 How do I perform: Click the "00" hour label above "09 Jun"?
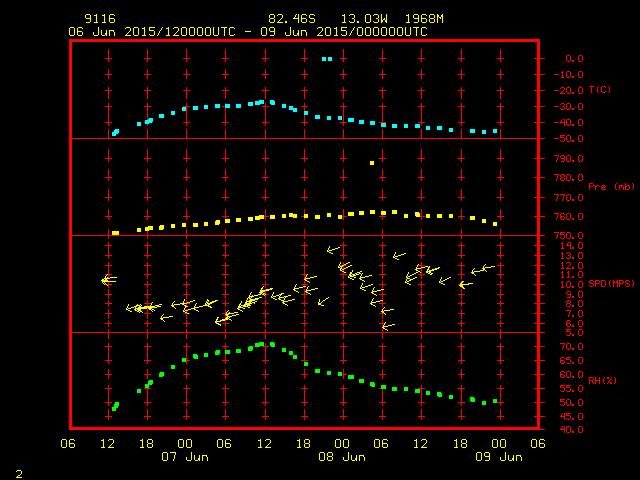(499, 444)
